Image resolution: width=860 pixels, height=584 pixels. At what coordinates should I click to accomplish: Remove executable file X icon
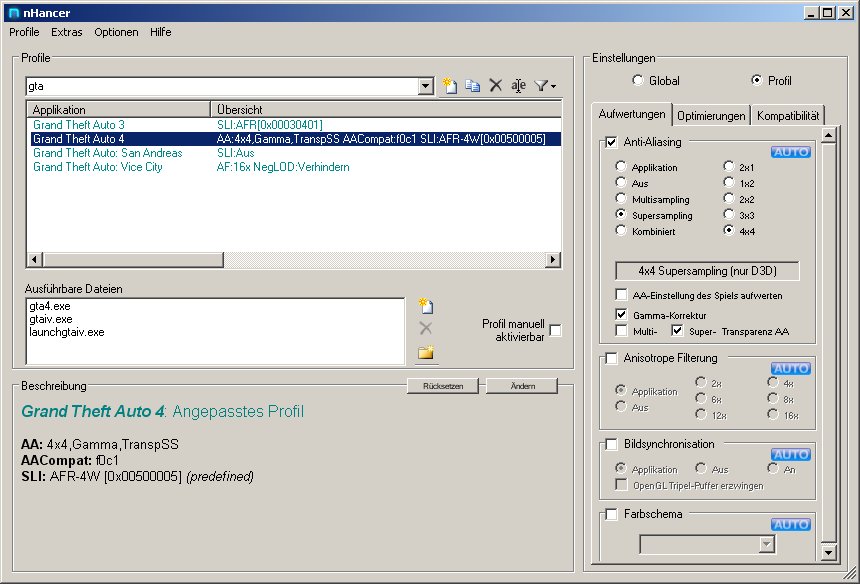(426, 328)
